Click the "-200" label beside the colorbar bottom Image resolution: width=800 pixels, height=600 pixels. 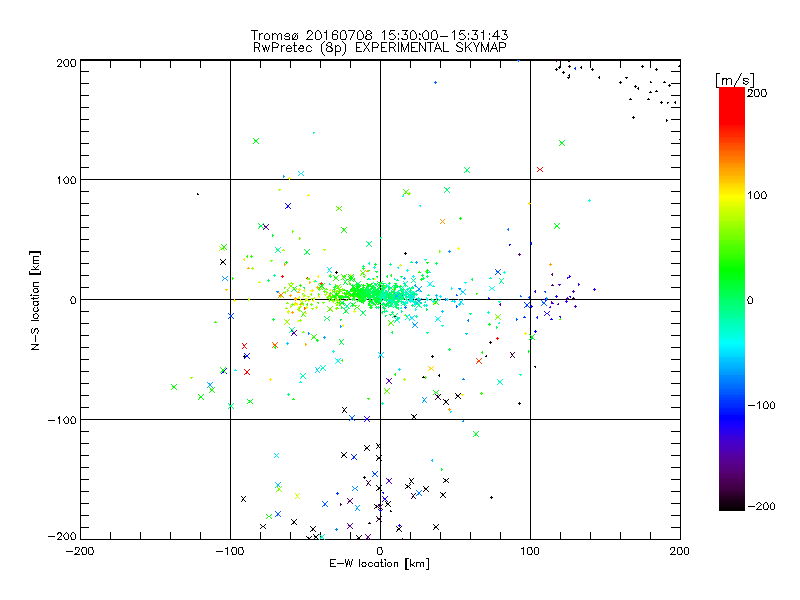(x=761, y=506)
